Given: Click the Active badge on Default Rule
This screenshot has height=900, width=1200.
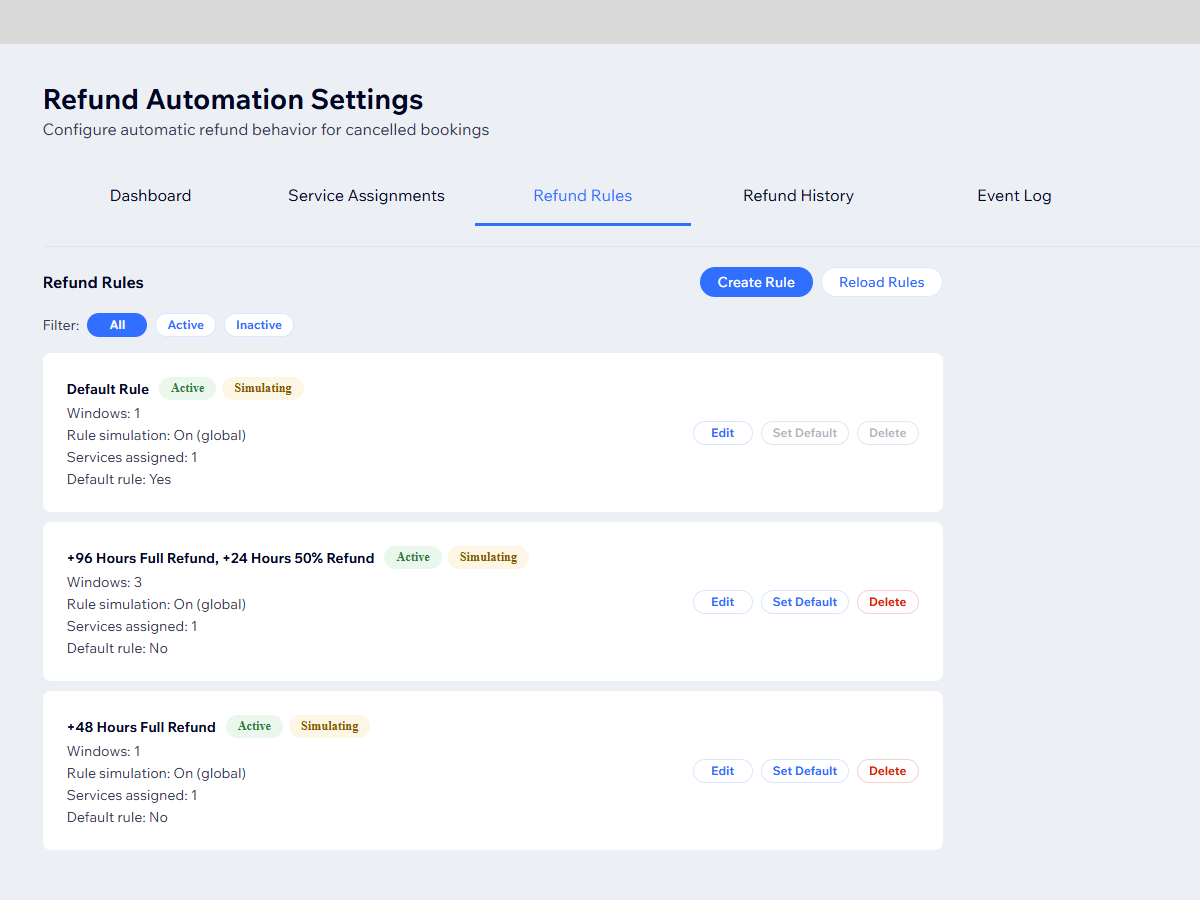Looking at the screenshot, I should [x=187, y=388].
